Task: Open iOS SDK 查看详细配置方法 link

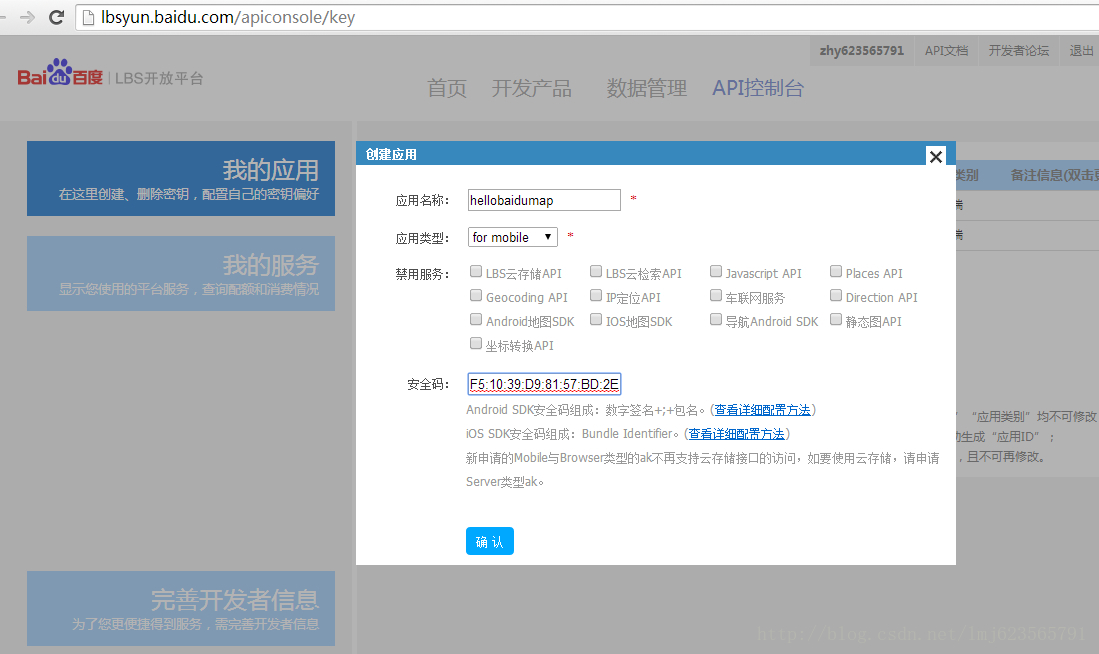Action: pyautogui.click(x=737, y=434)
